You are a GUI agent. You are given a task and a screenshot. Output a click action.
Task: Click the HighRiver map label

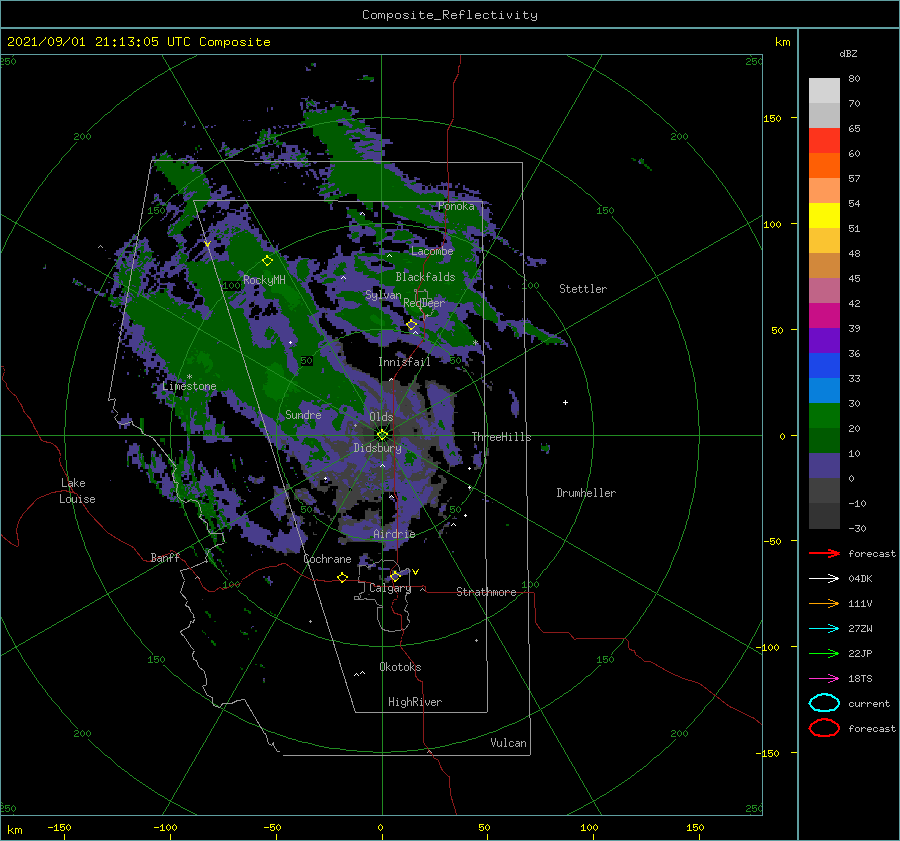click(415, 702)
